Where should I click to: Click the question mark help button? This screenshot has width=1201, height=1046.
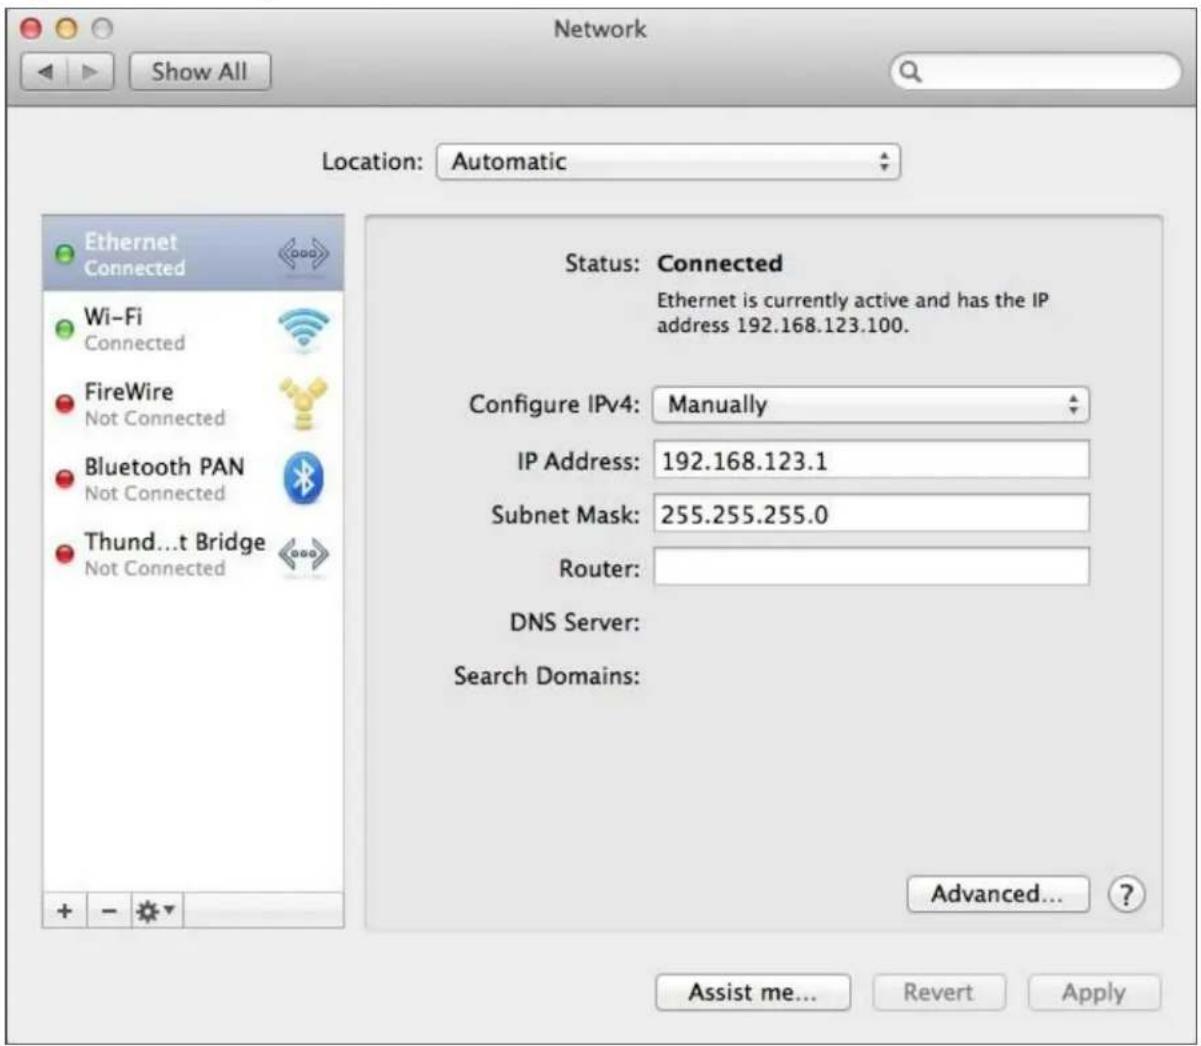pyautogui.click(x=1126, y=894)
